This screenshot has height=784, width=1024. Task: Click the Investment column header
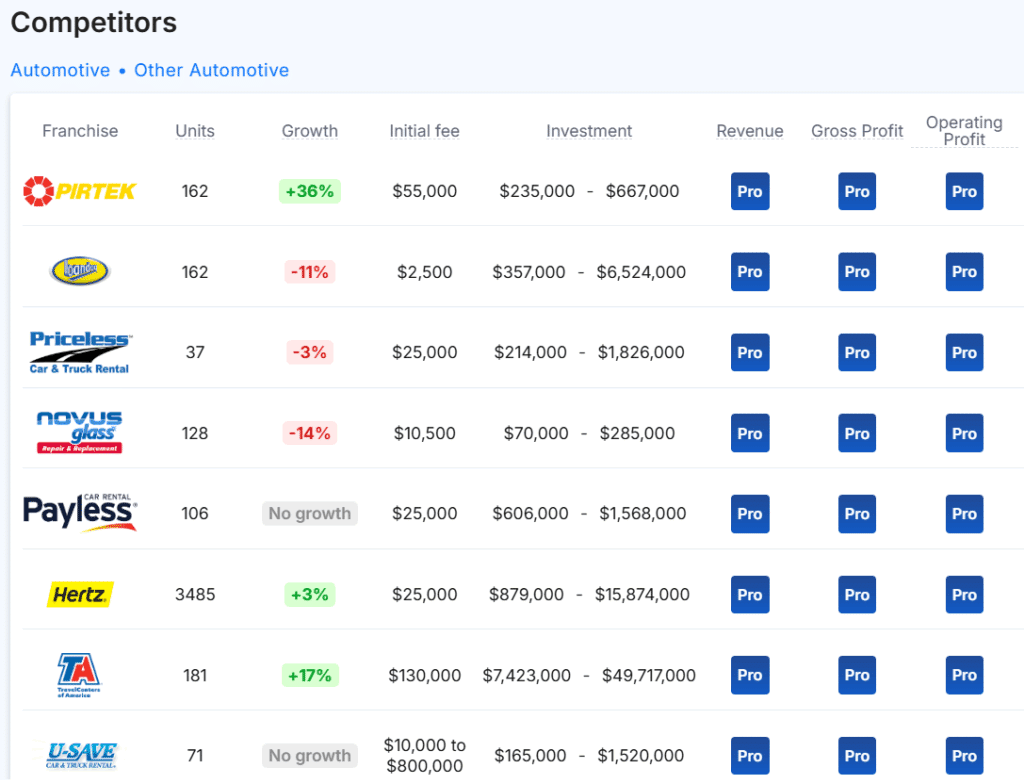pyautogui.click(x=589, y=131)
